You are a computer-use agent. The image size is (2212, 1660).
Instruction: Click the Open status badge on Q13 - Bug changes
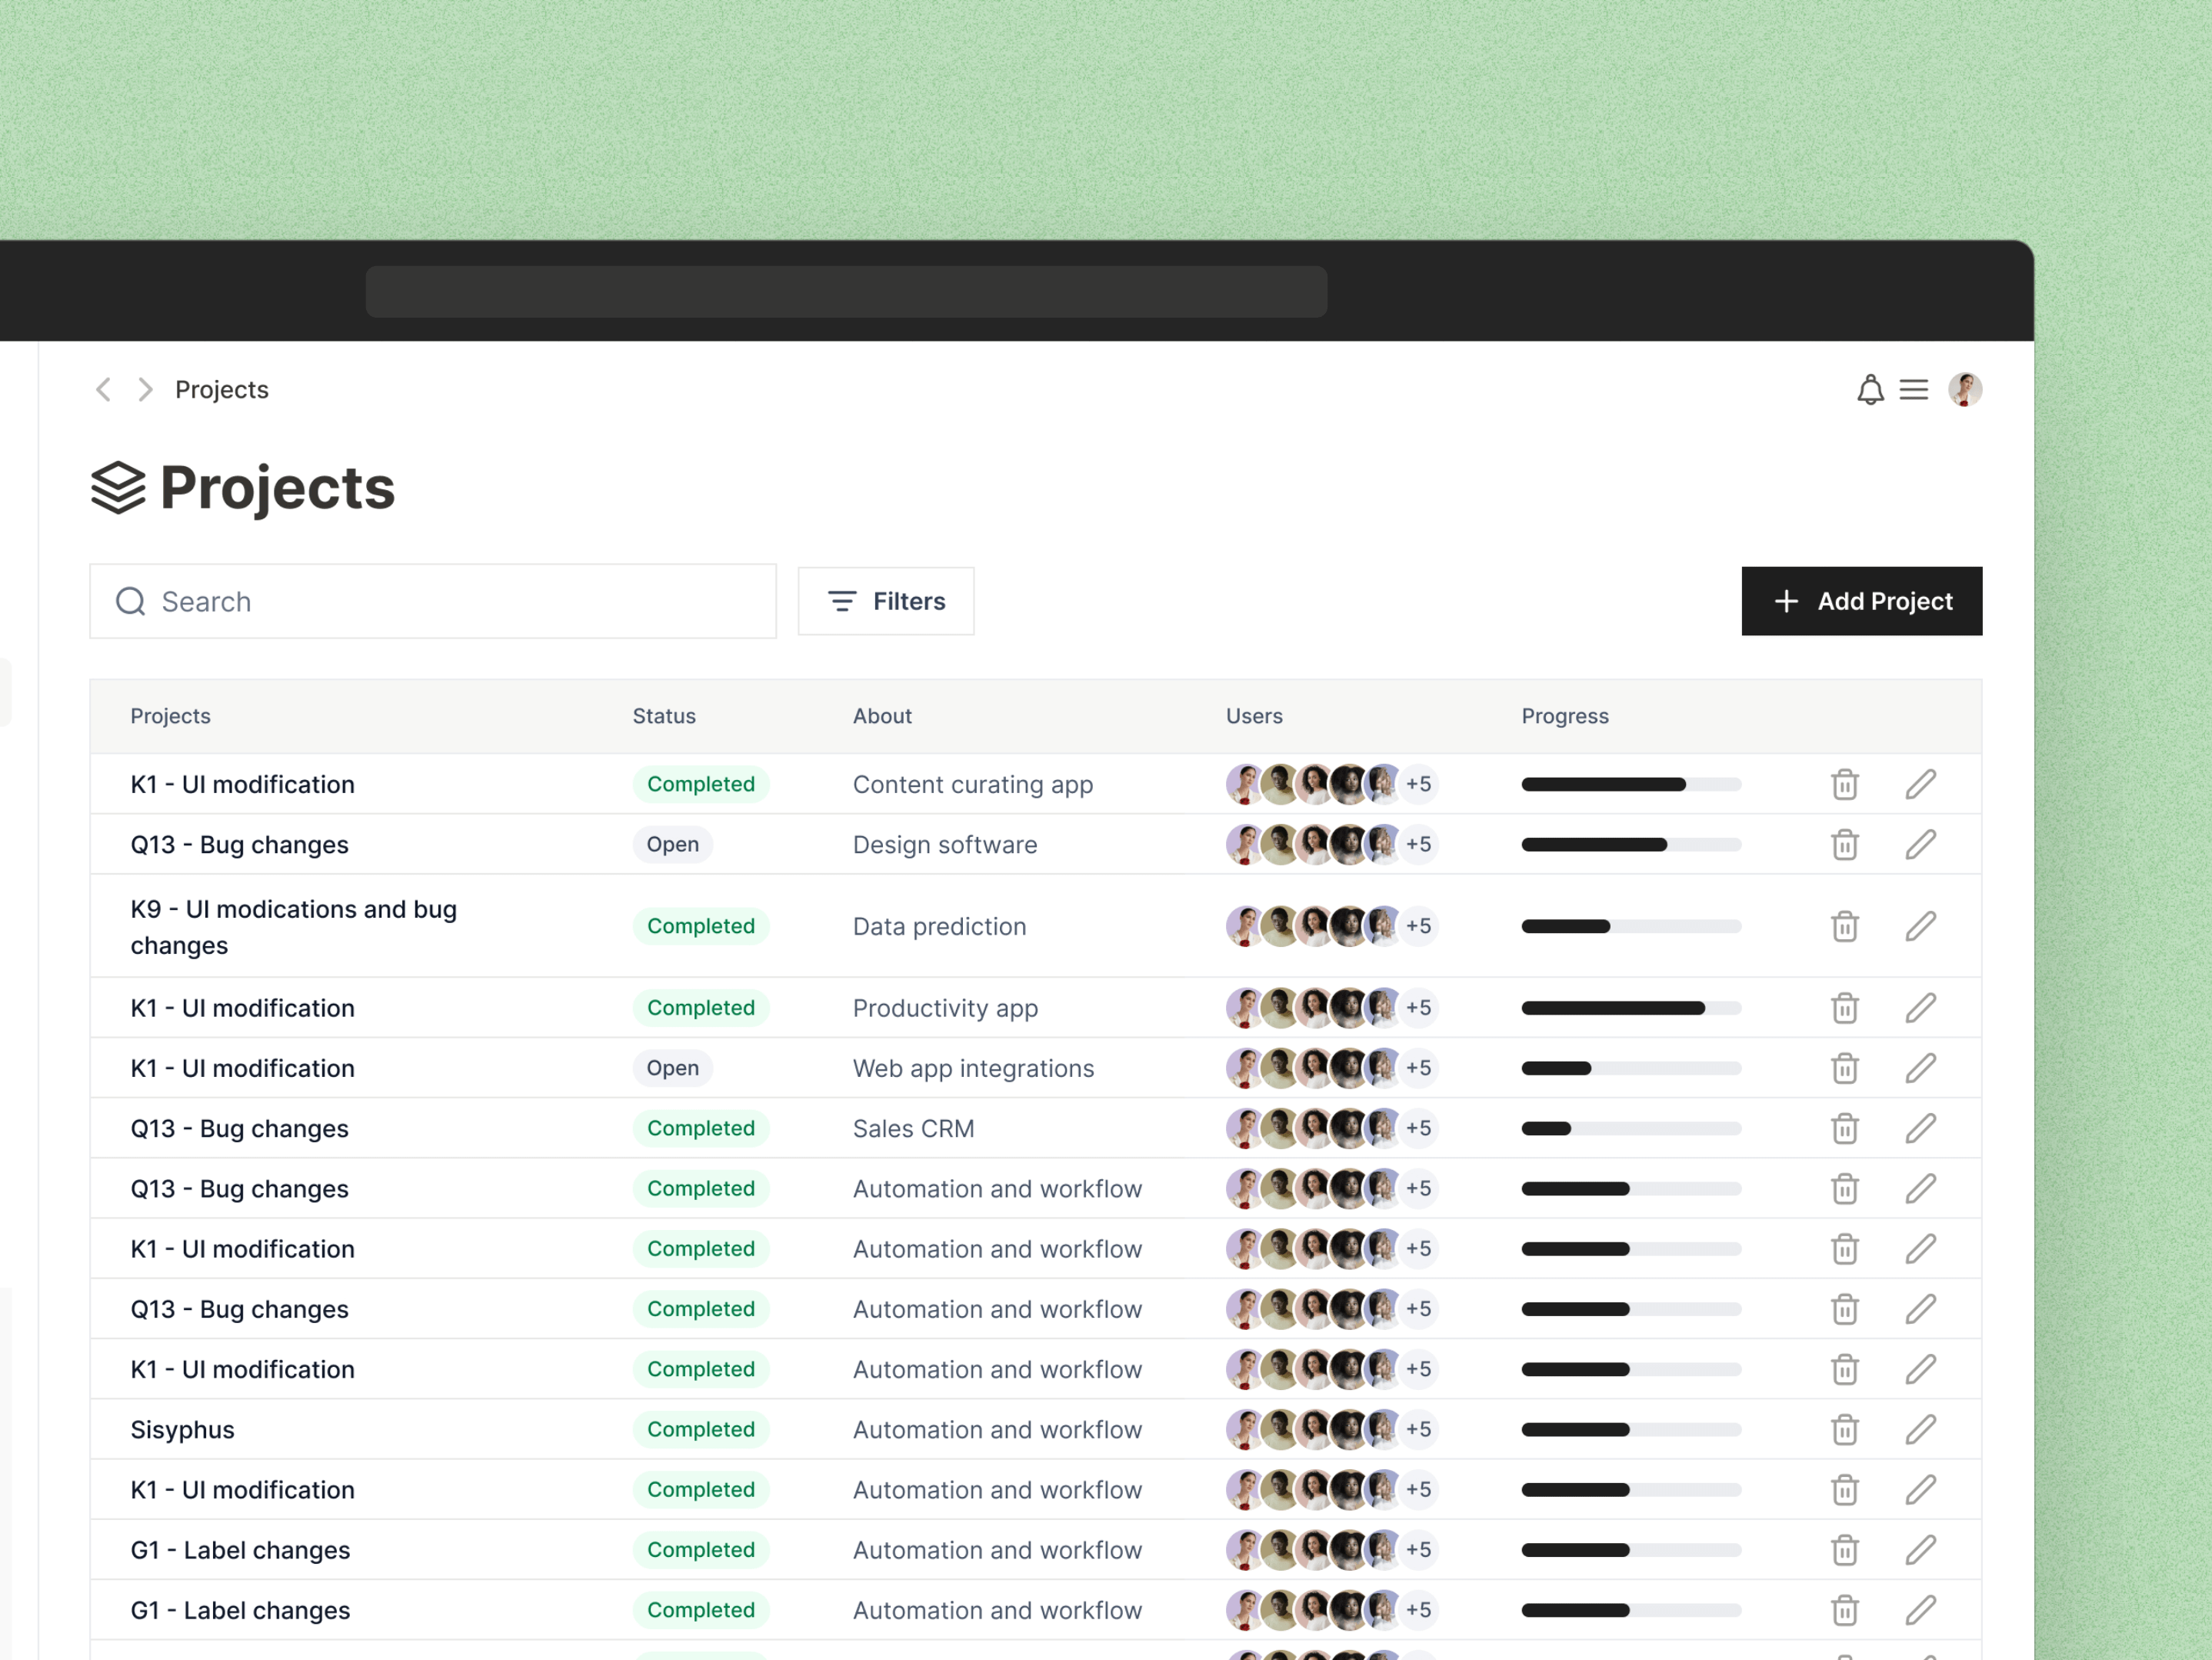[x=672, y=844]
